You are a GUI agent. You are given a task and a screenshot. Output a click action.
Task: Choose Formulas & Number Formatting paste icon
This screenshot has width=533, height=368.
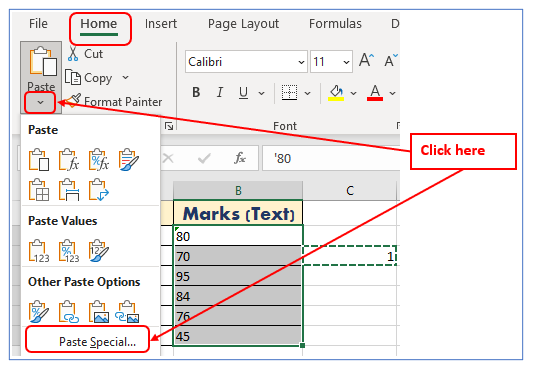[x=99, y=159]
